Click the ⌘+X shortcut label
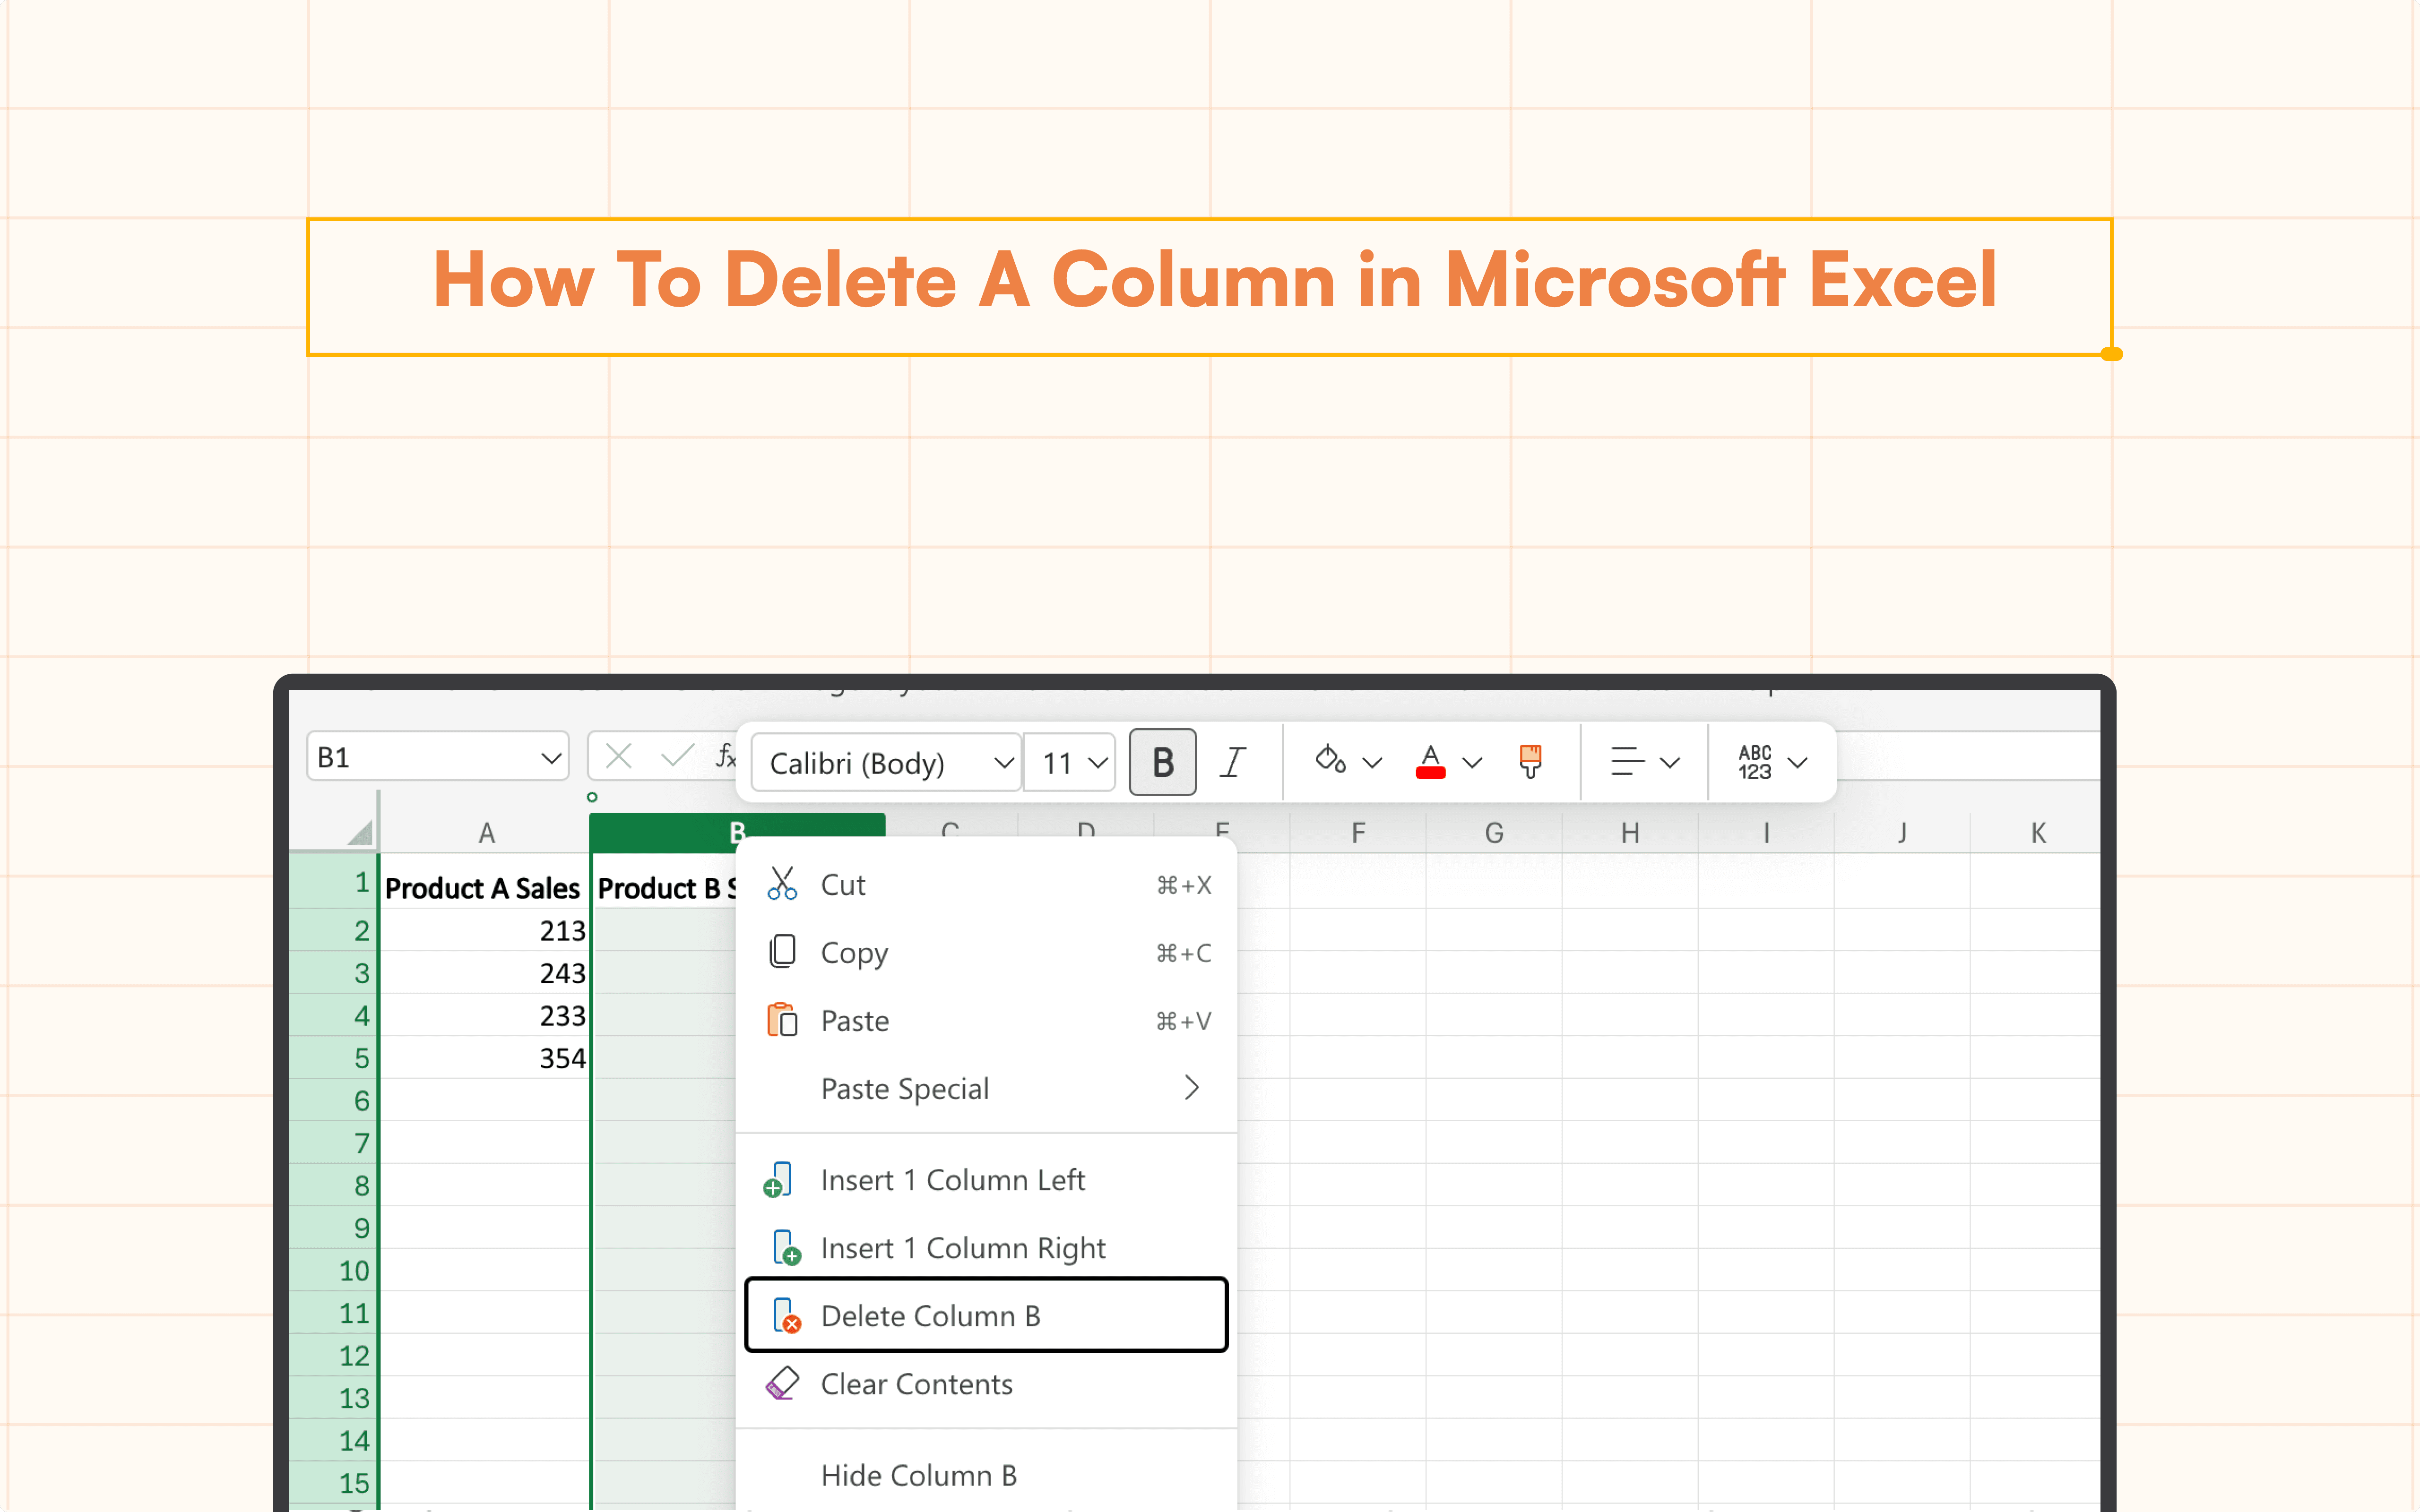2420x1512 pixels. [x=1184, y=885]
